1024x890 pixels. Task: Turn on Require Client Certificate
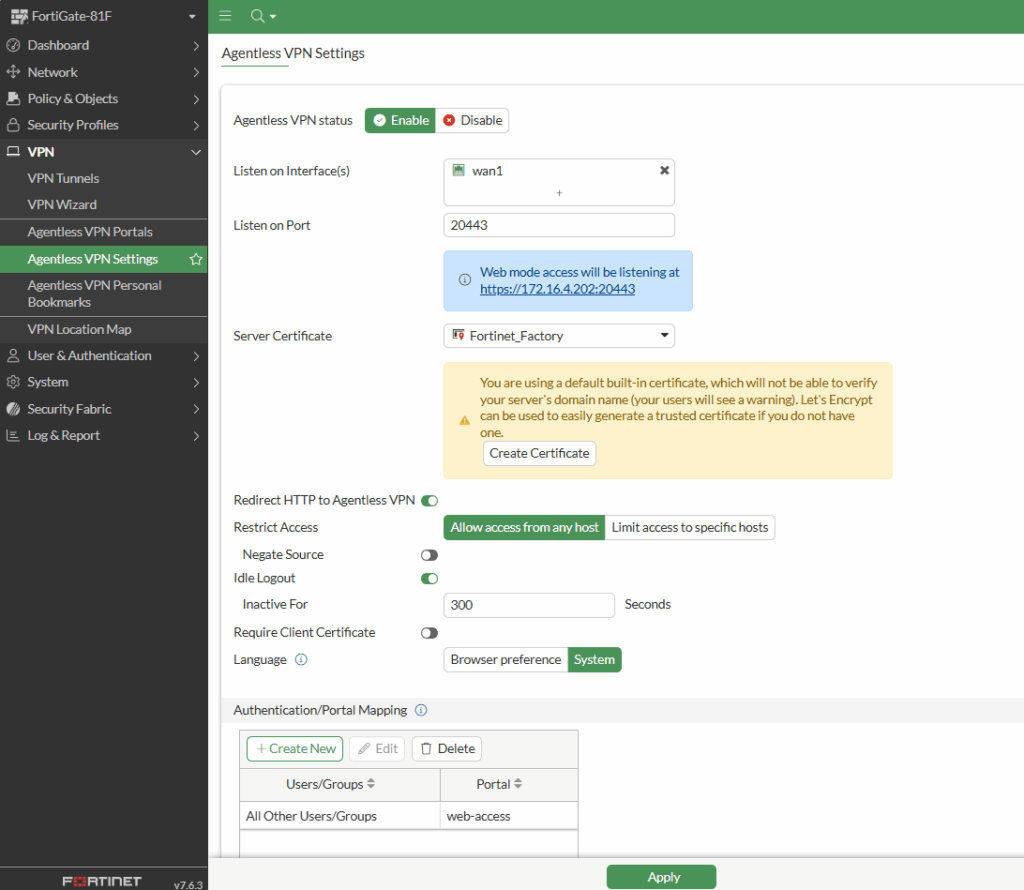coord(429,632)
